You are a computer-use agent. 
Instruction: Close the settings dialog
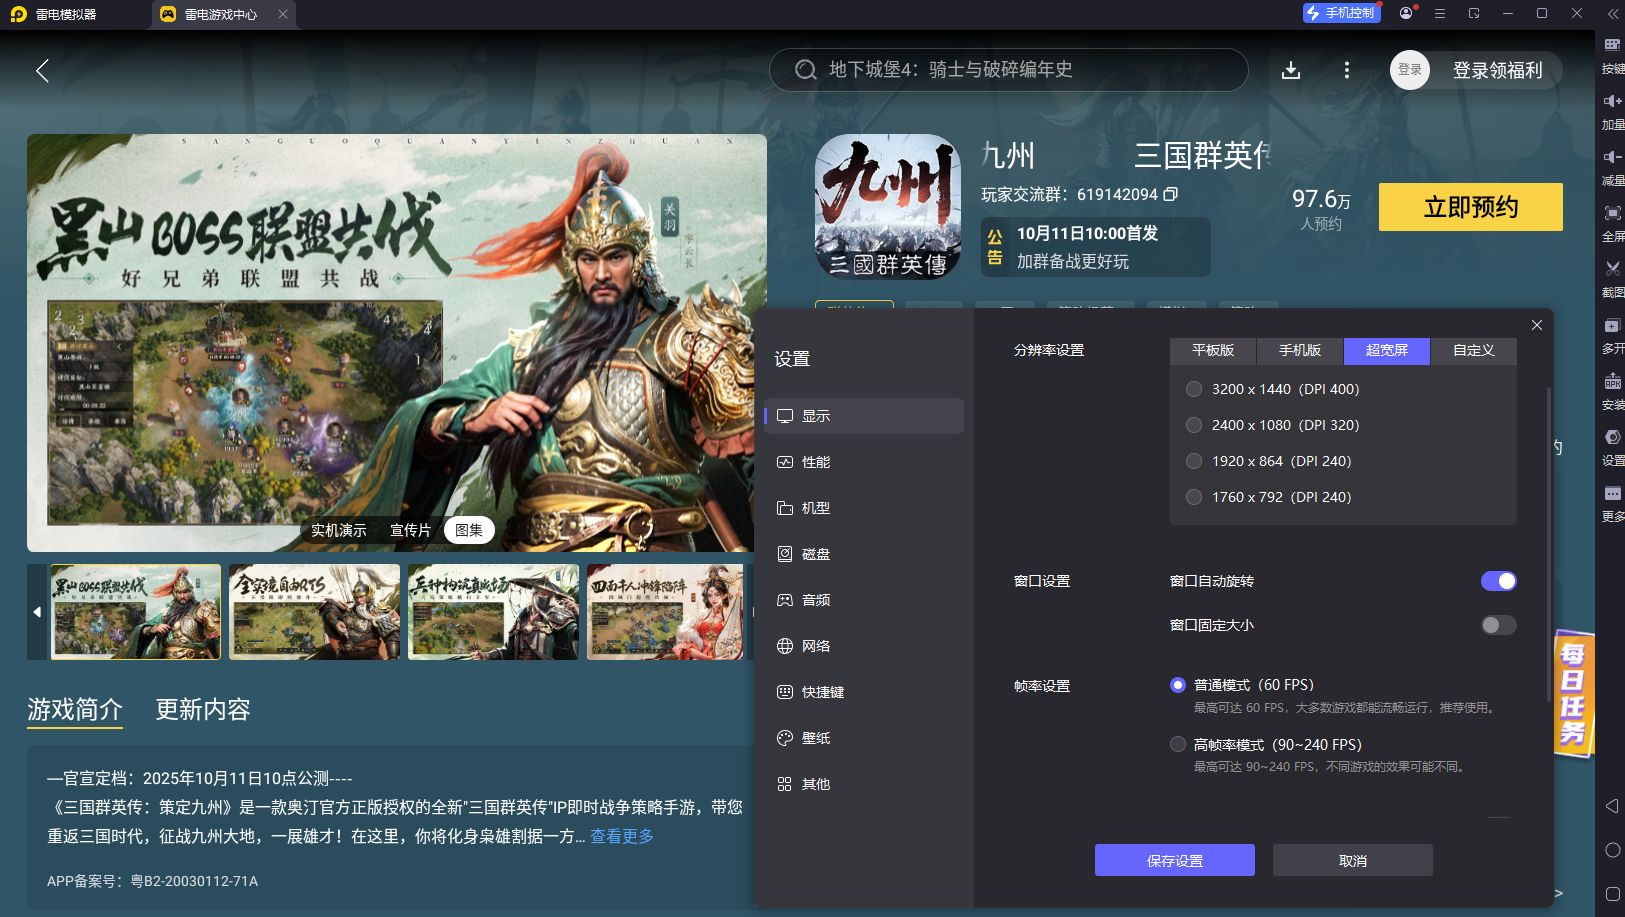tap(1537, 325)
